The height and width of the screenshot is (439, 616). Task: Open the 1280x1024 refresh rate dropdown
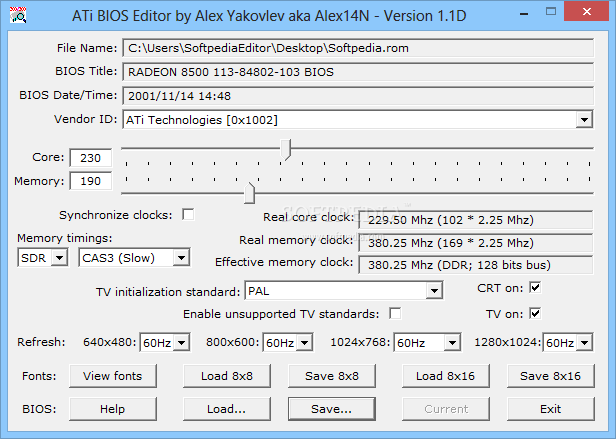point(585,343)
